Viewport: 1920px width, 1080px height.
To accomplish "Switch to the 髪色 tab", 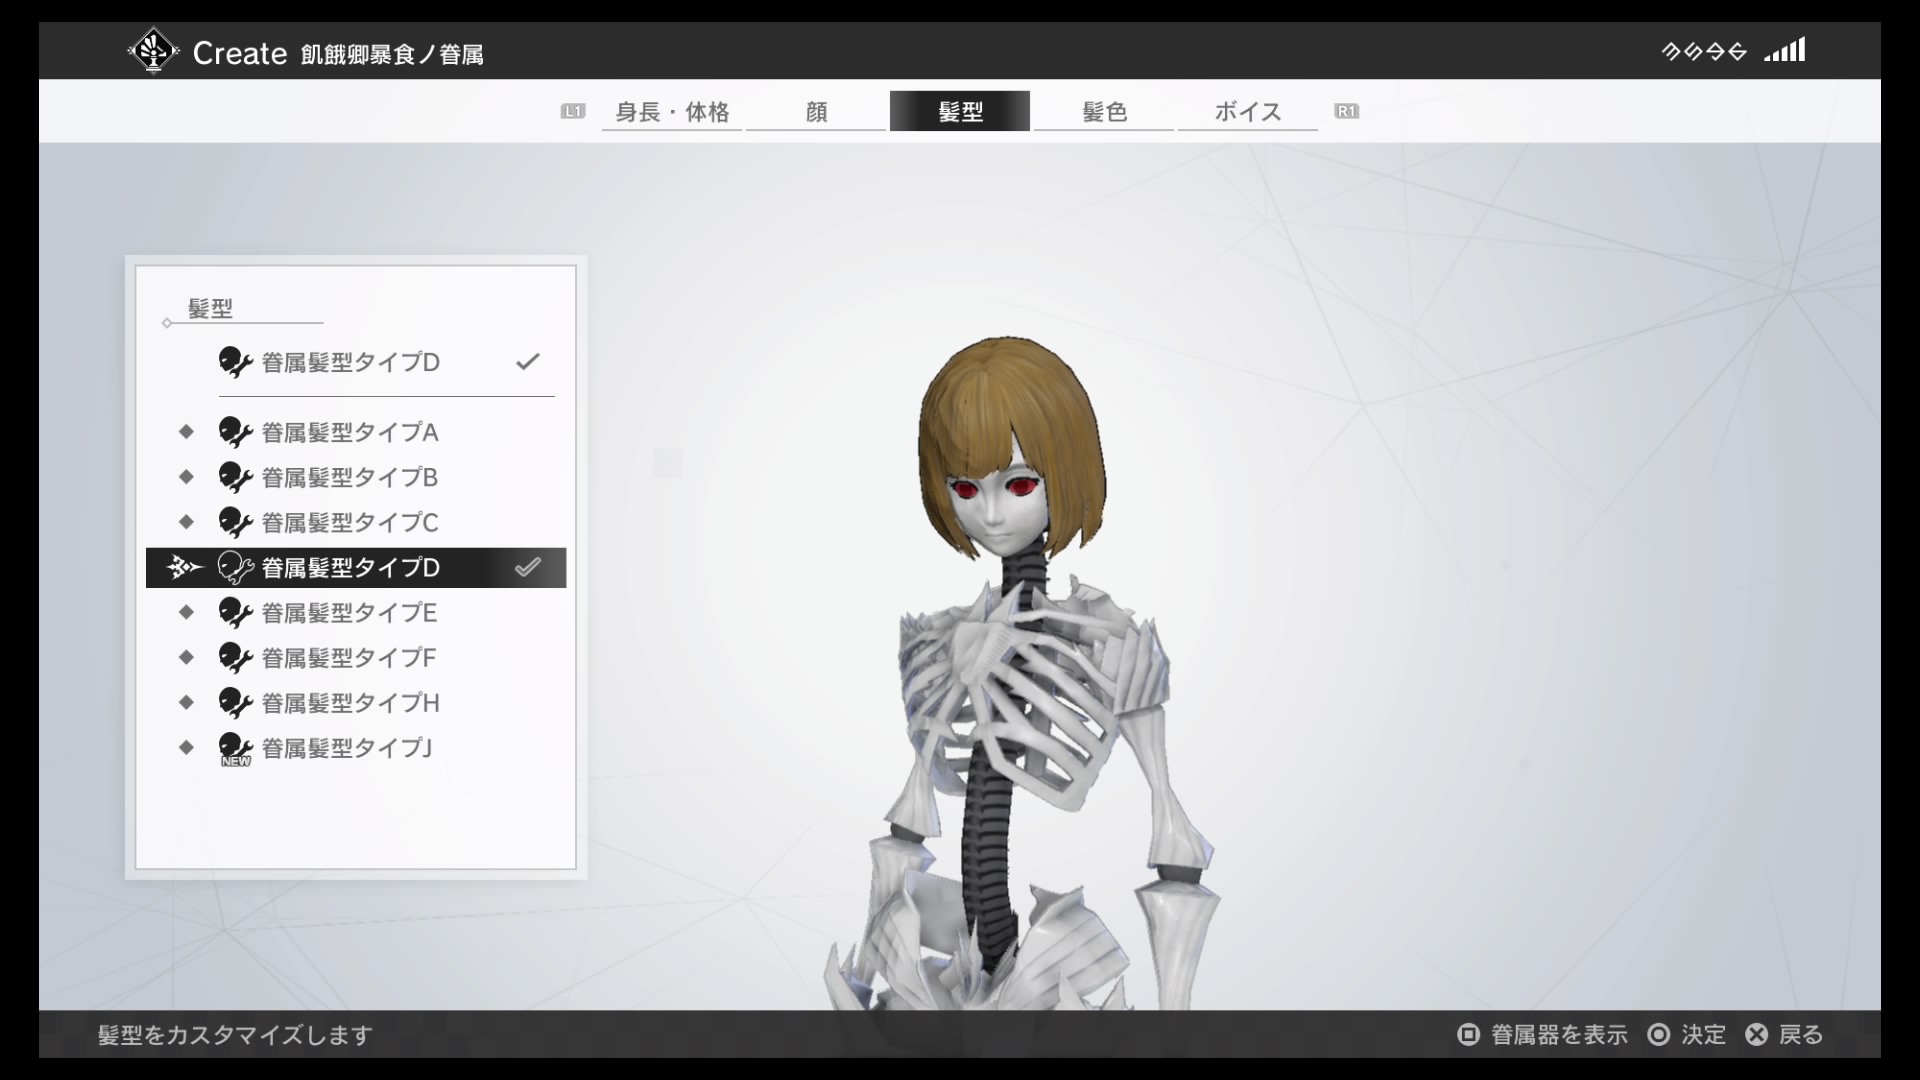I will click(x=1104, y=111).
